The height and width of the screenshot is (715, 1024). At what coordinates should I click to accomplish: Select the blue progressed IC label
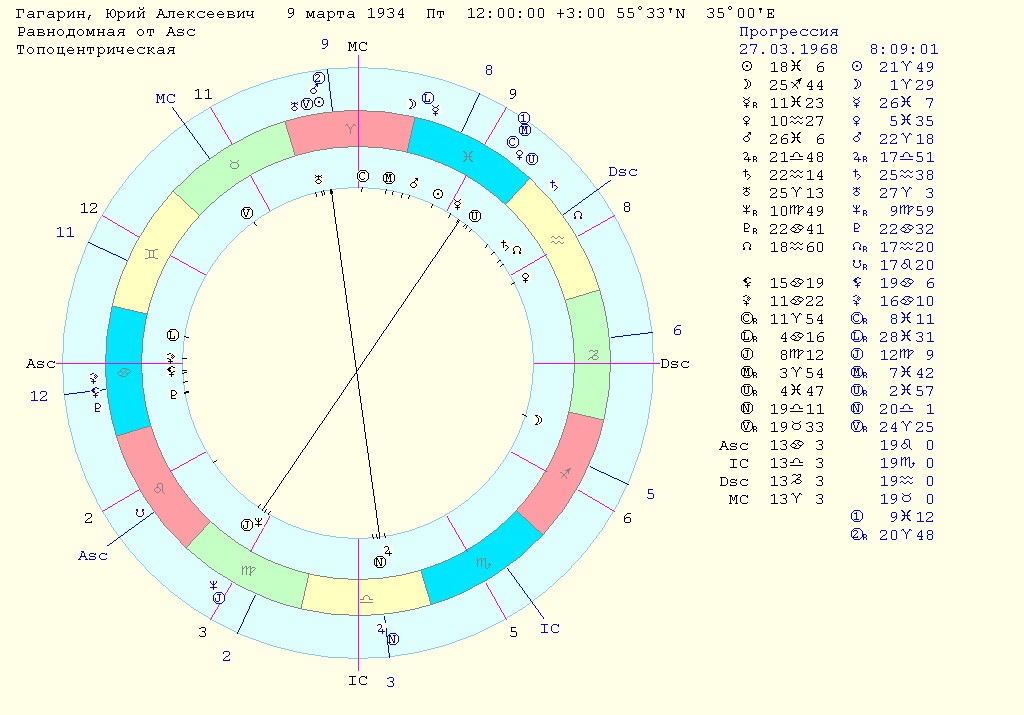[550, 628]
